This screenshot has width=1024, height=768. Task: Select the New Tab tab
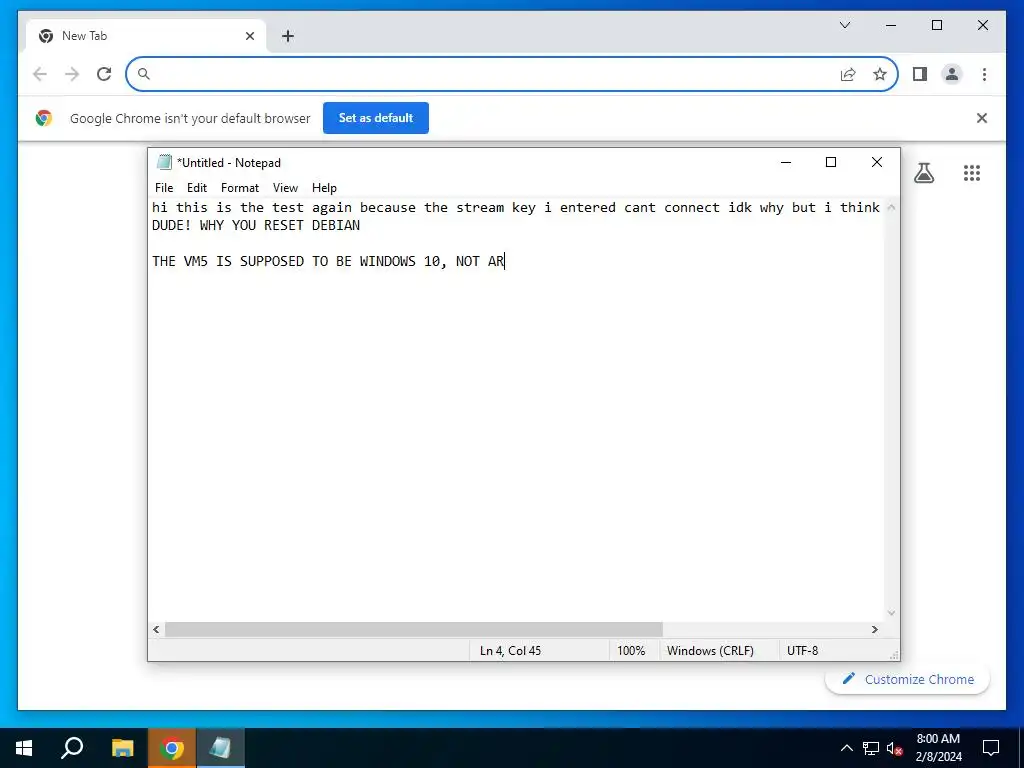(x=145, y=36)
